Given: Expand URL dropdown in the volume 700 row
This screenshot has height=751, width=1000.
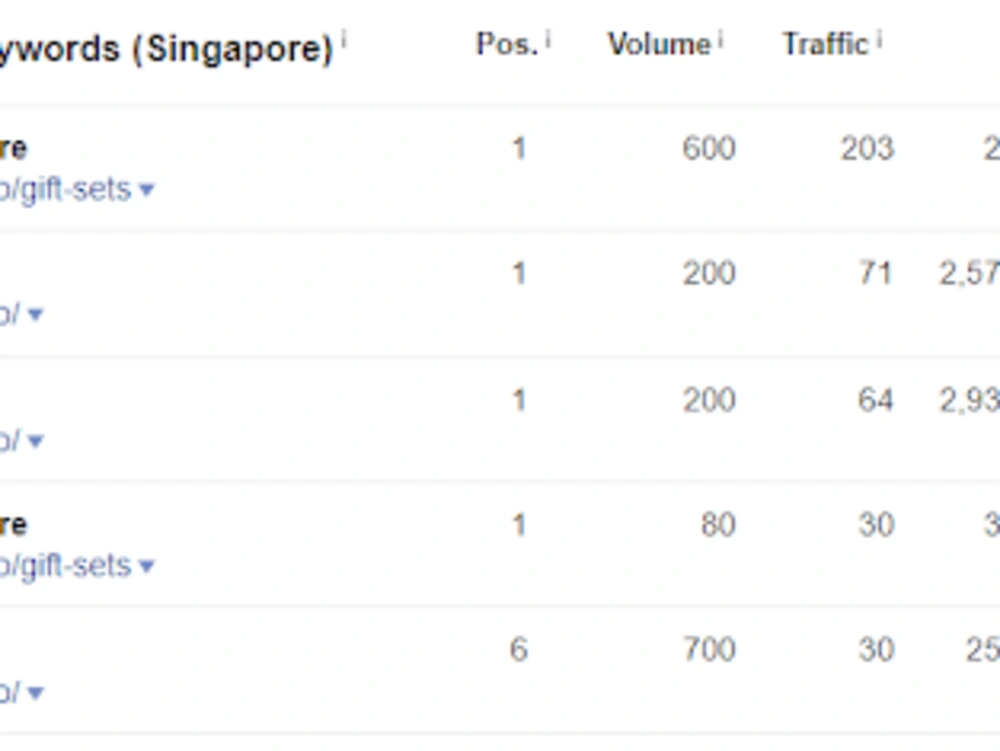Looking at the screenshot, I should pos(36,692).
